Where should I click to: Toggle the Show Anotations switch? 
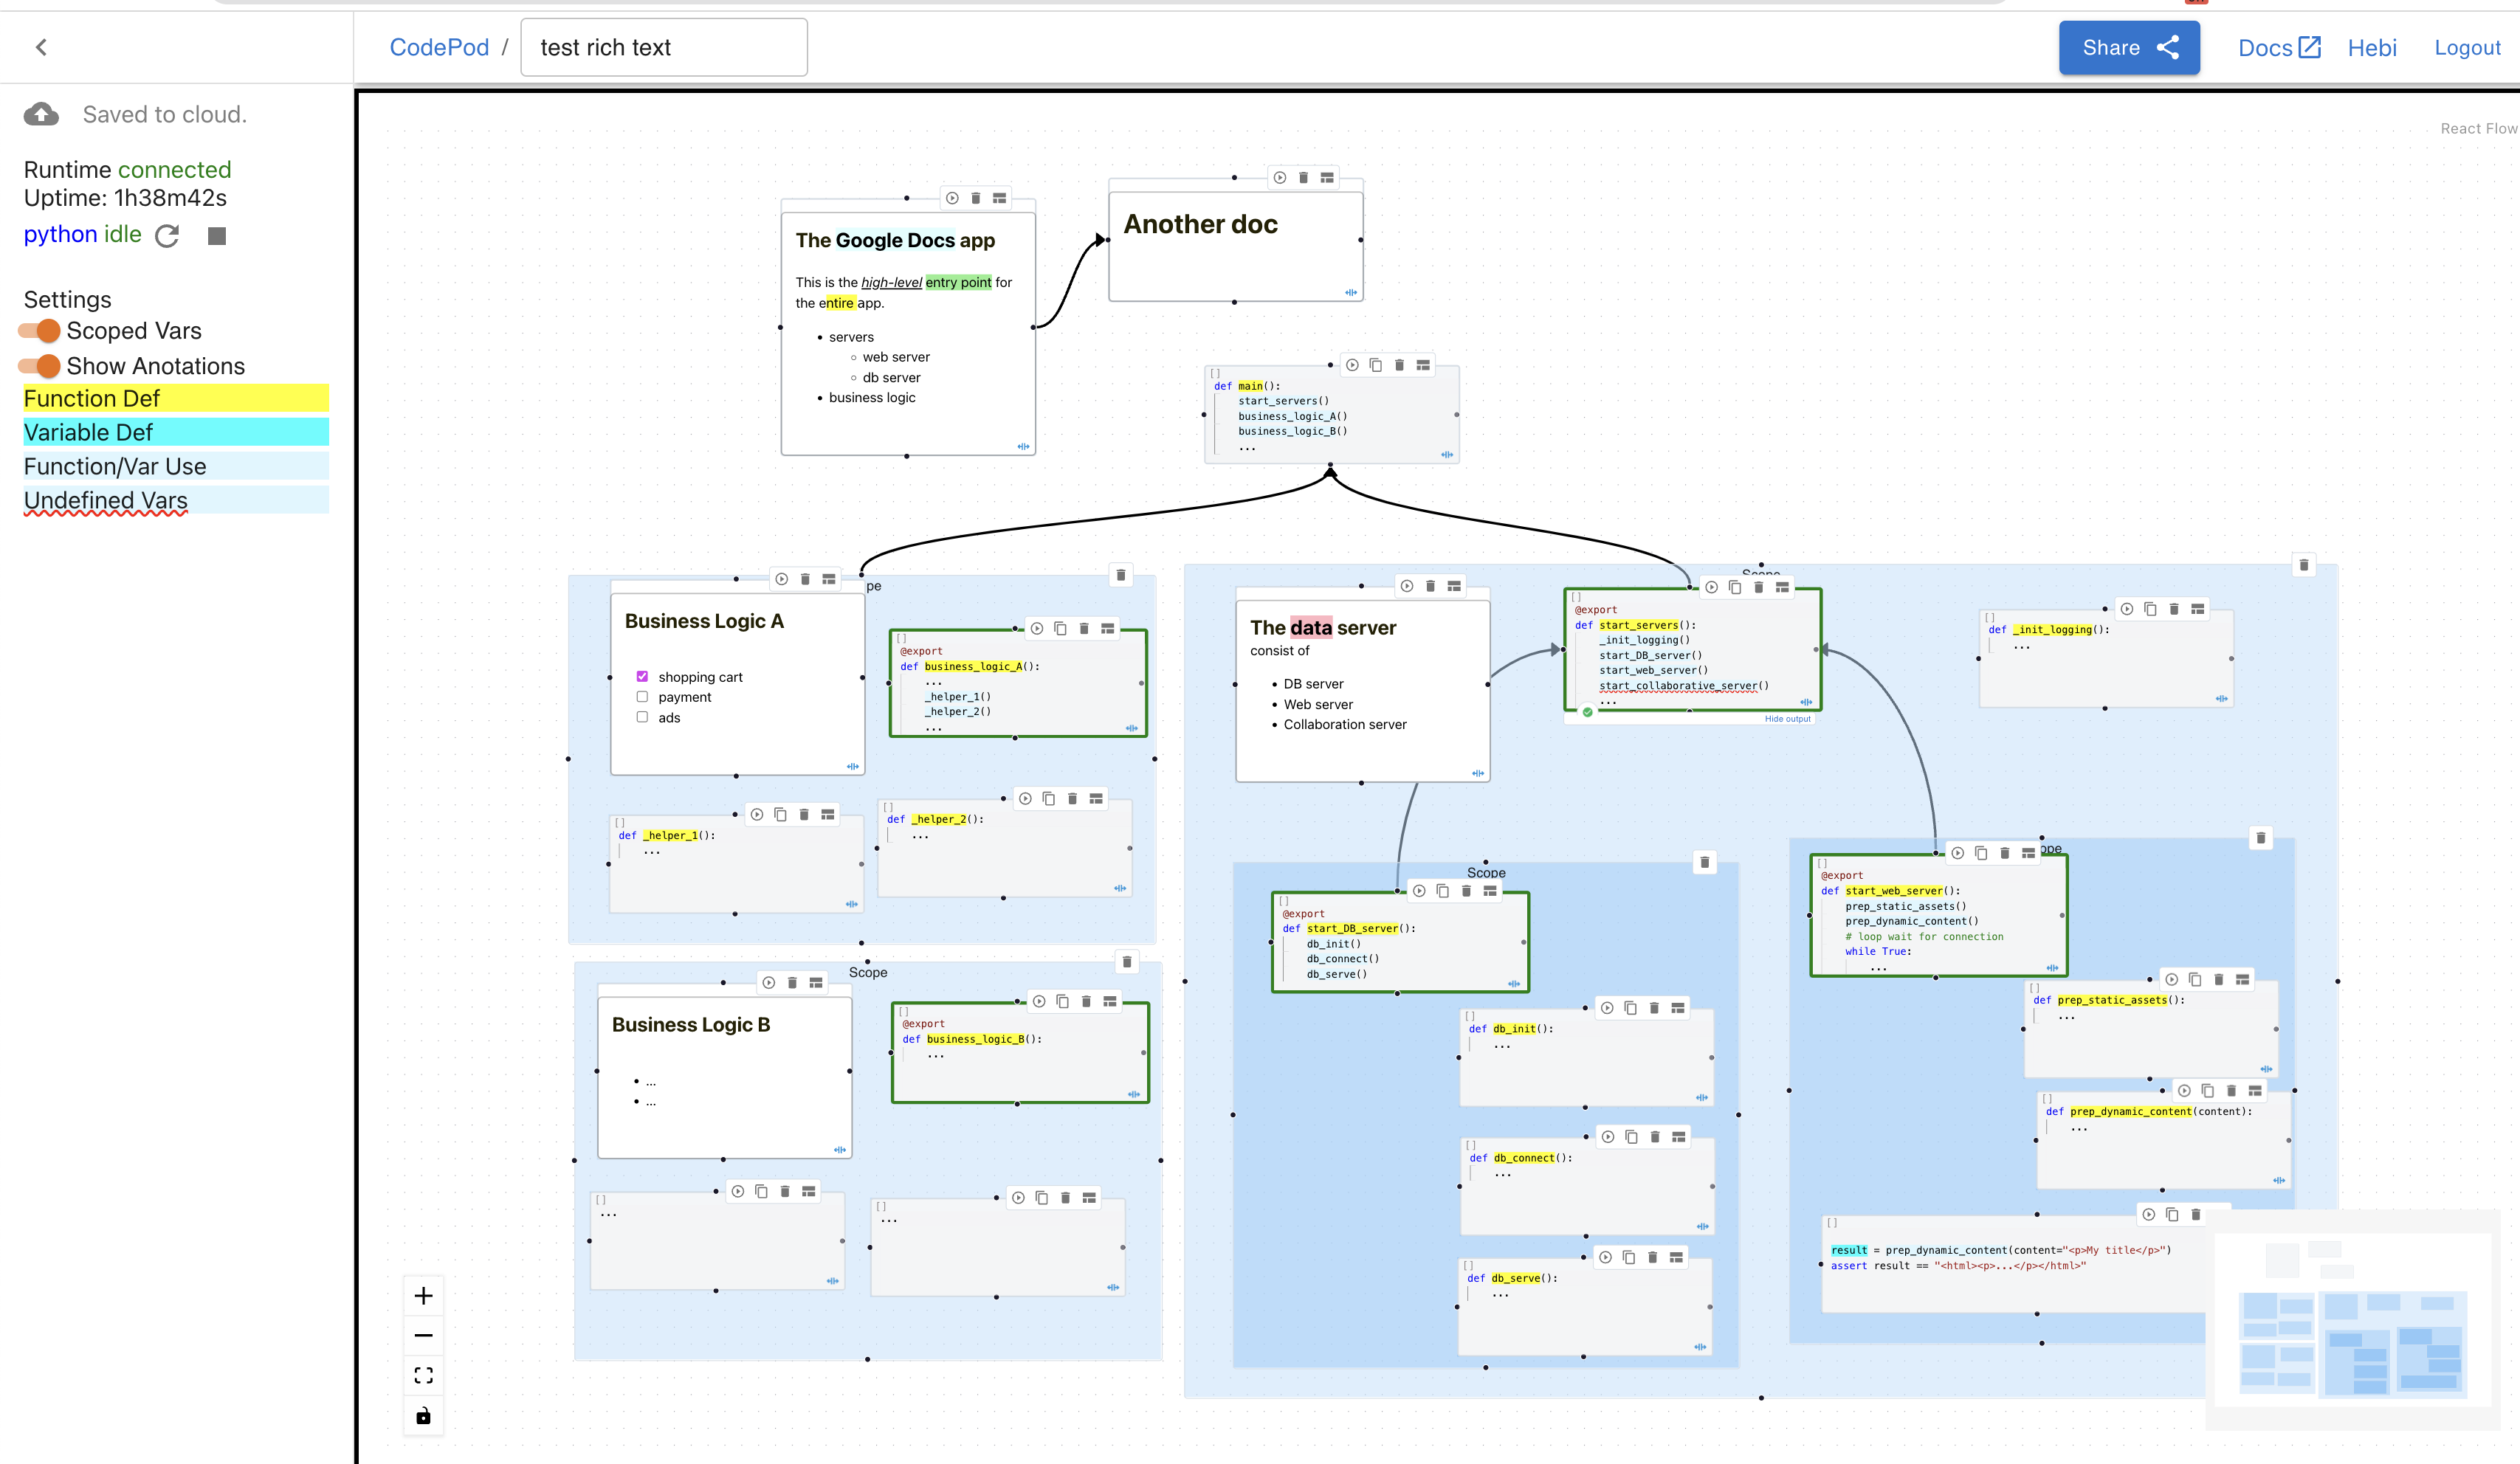pos(40,366)
